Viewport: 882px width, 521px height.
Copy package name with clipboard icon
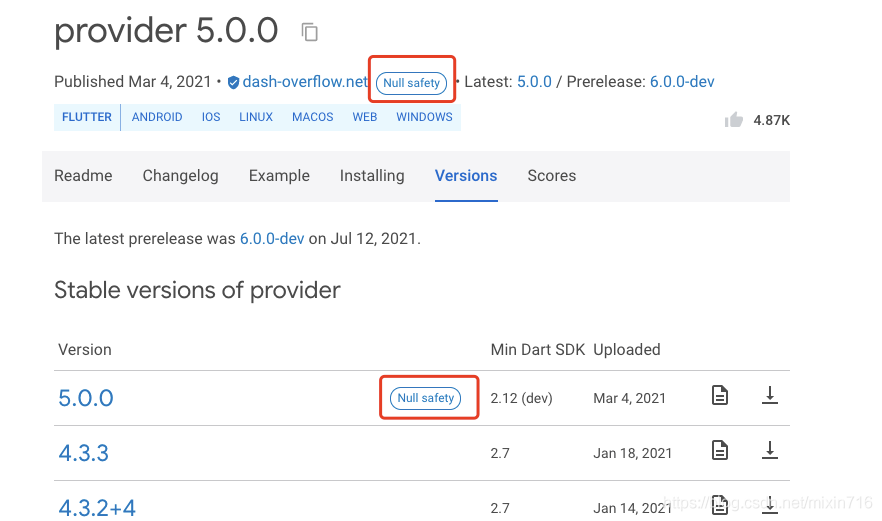310,32
